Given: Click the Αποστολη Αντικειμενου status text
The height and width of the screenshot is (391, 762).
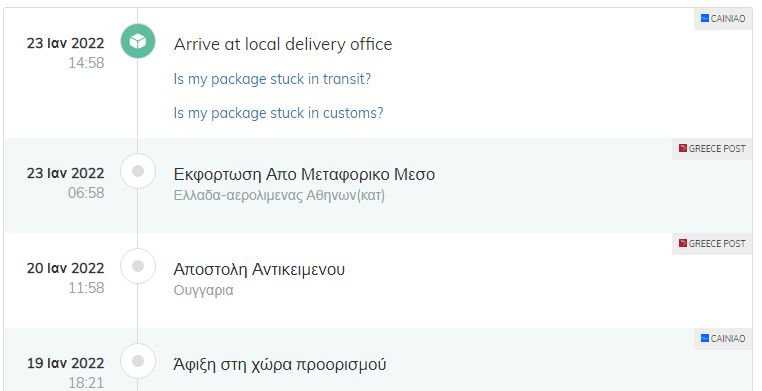Looking at the screenshot, I should click(259, 269).
